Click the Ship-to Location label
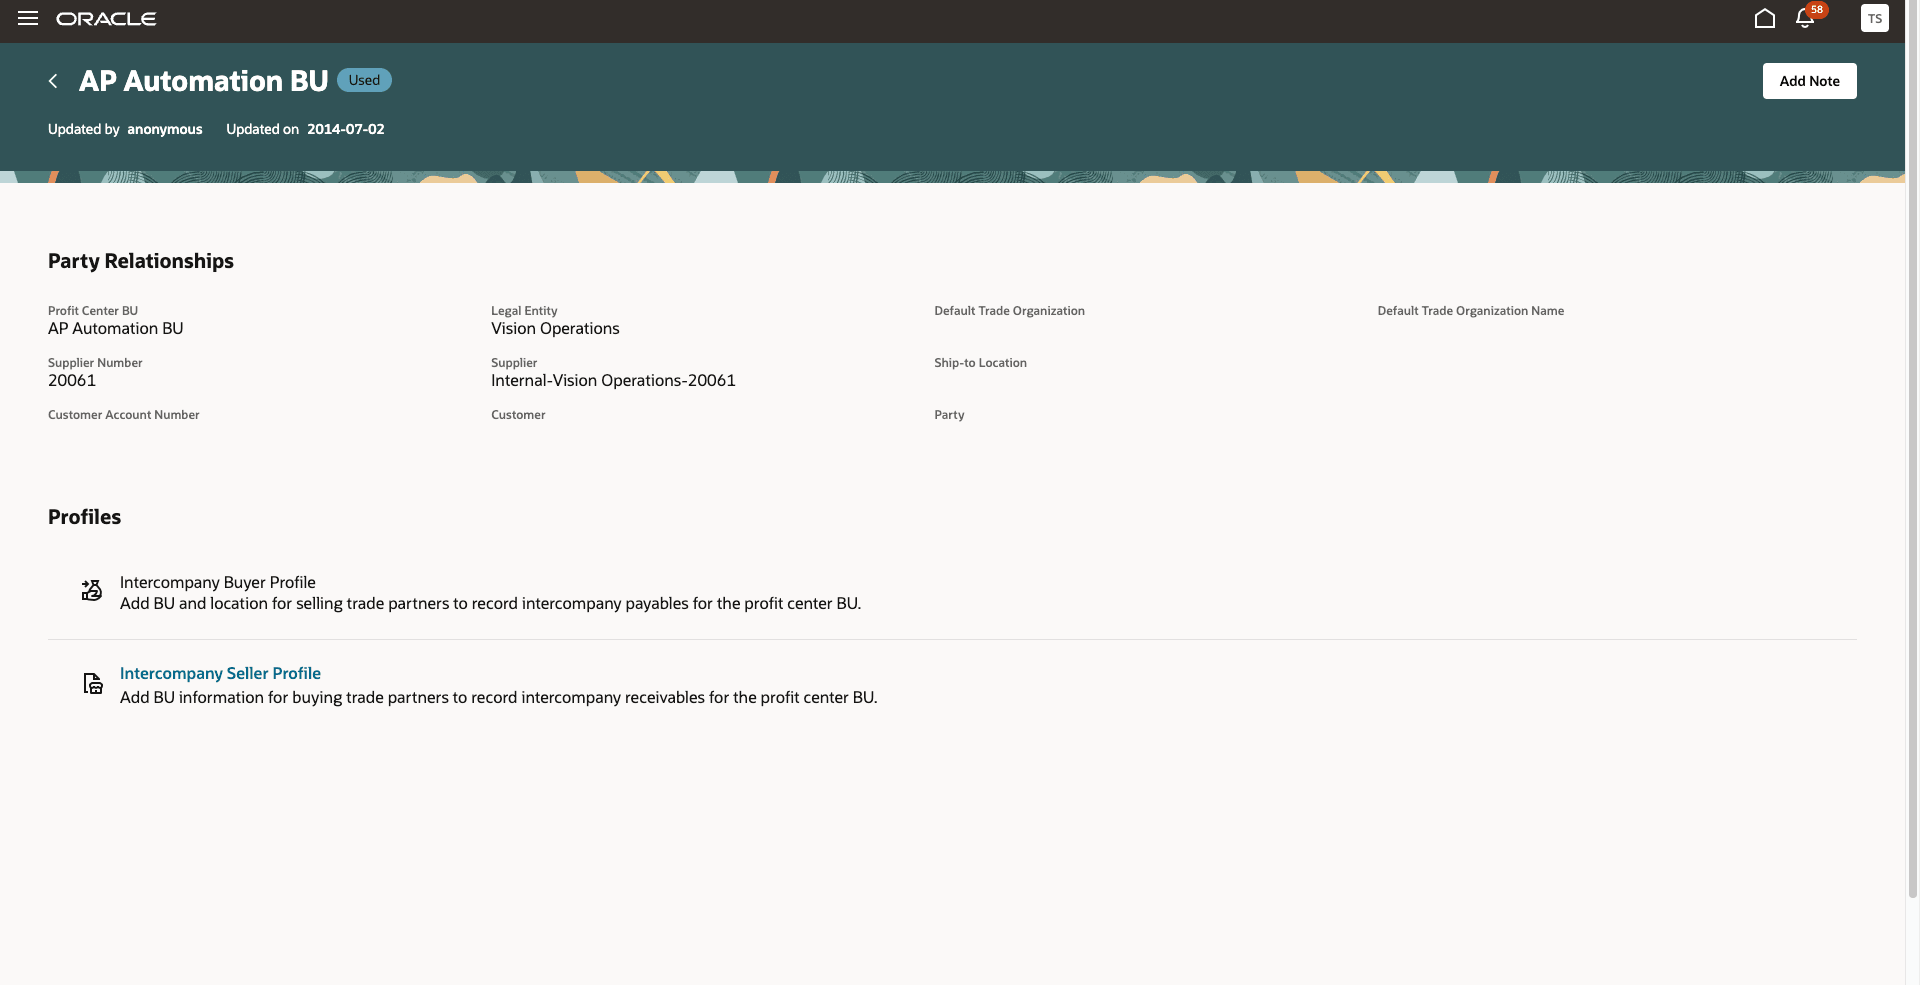Image resolution: width=1920 pixels, height=985 pixels. pos(980,363)
